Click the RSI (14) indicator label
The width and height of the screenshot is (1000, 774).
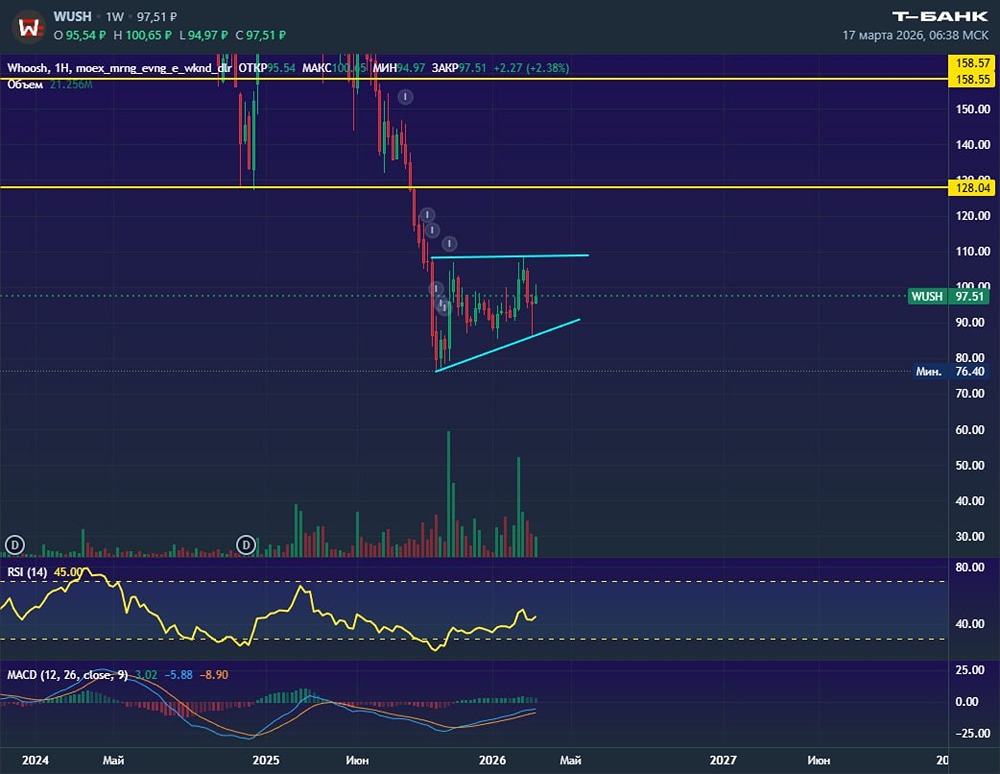[x=27, y=572]
